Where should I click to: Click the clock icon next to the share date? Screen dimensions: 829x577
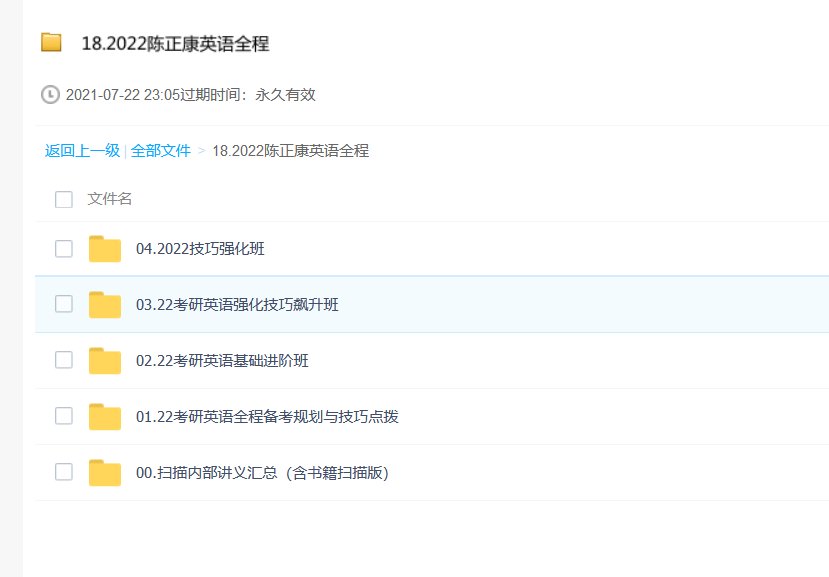(x=50, y=95)
